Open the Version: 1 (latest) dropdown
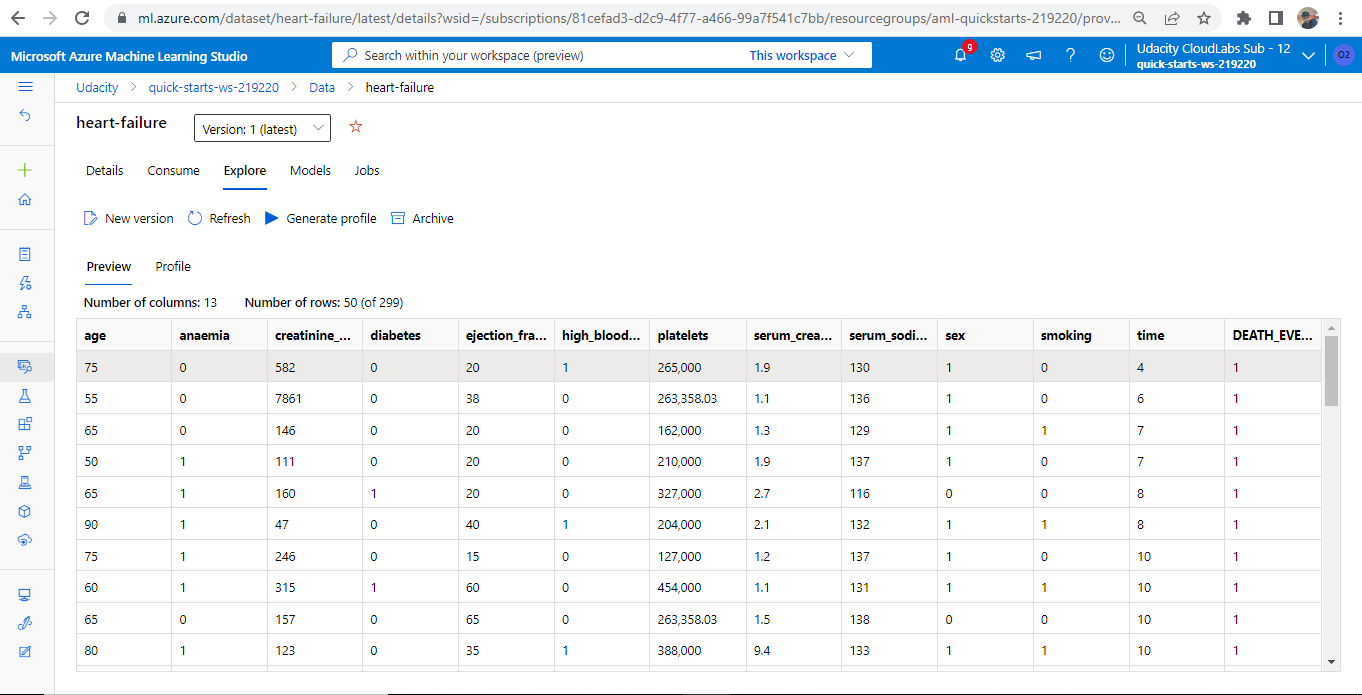The height and width of the screenshot is (695, 1362). pos(261,128)
